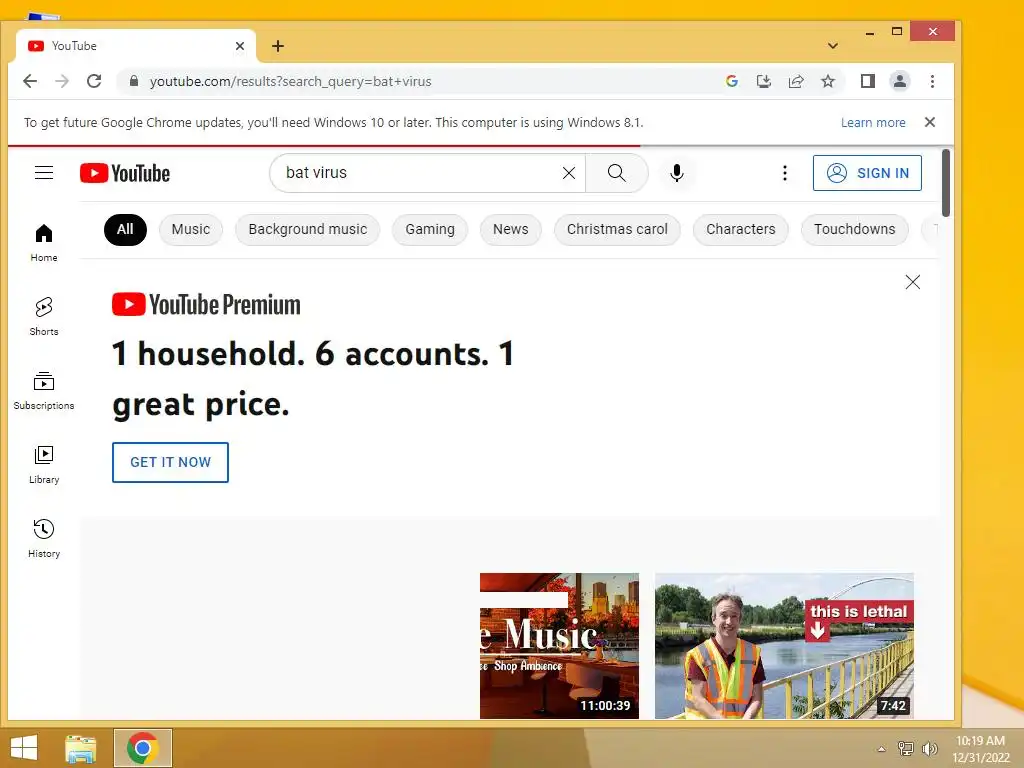The height and width of the screenshot is (768, 1024).
Task: Reload the page
Action: (x=94, y=81)
